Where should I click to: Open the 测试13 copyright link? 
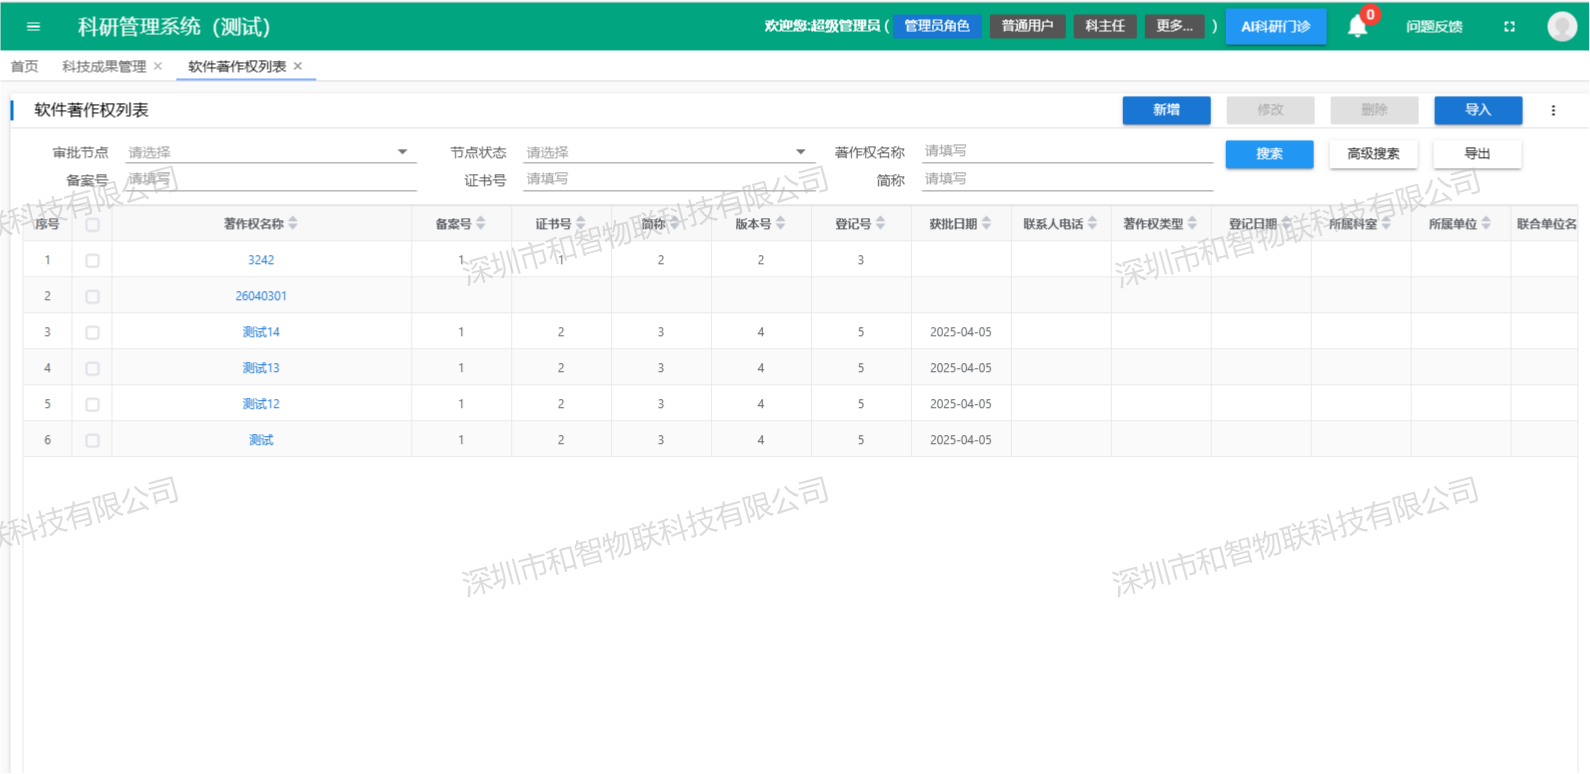[x=261, y=368]
